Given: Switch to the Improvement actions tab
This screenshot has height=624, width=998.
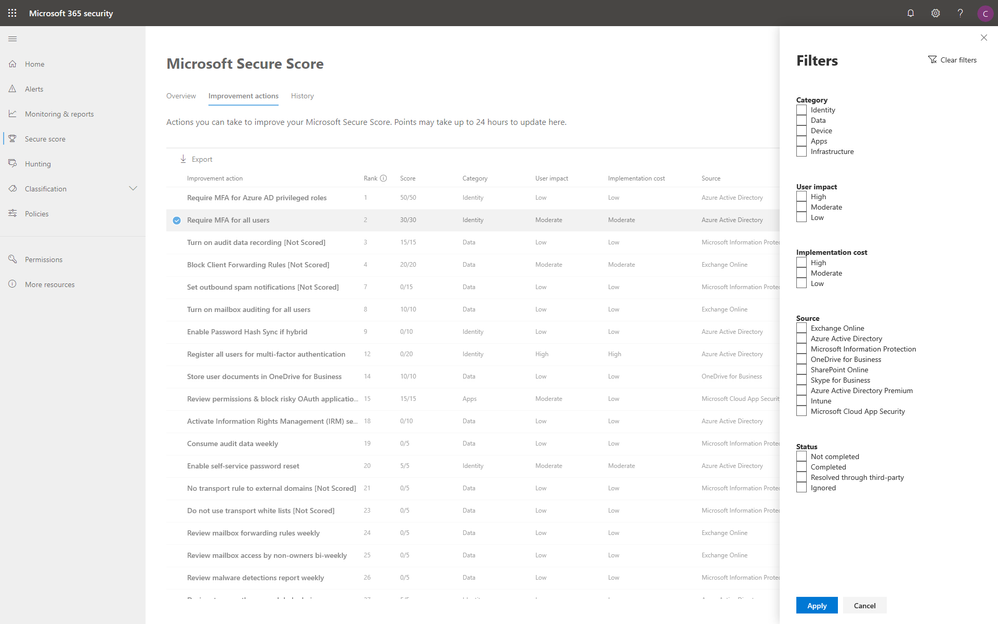Looking at the screenshot, I should pos(243,96).
